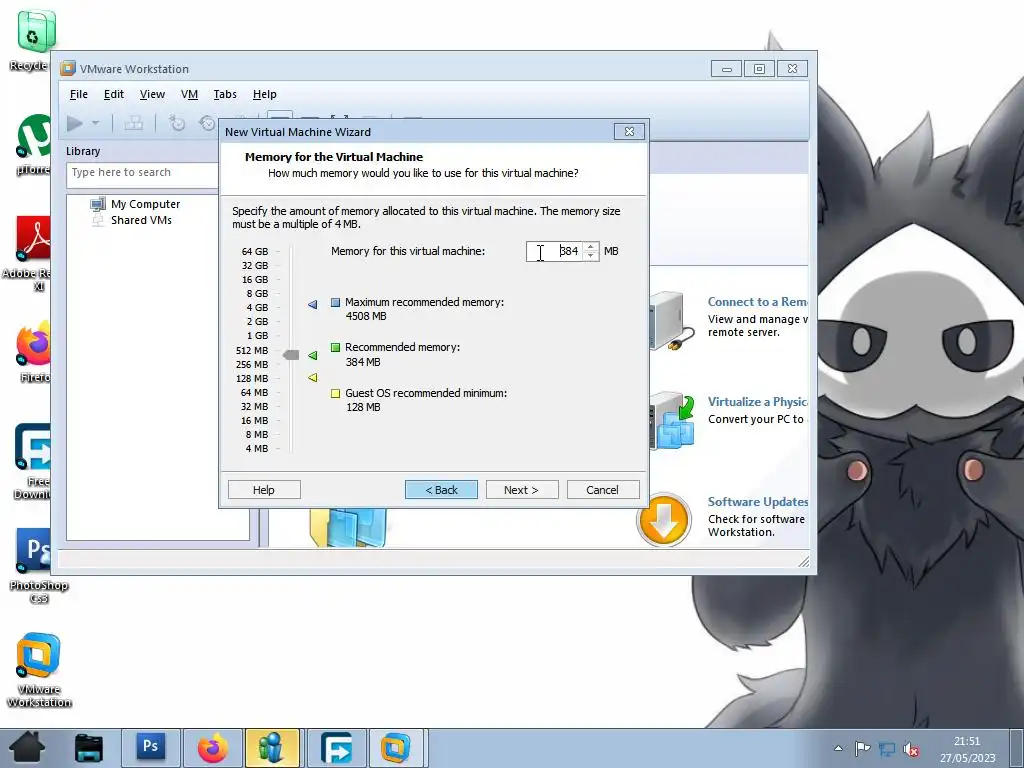Screen dimensions: 1024x768
Task: Click the 64 GB label on the memory scale
Action: tap(255, 251)
